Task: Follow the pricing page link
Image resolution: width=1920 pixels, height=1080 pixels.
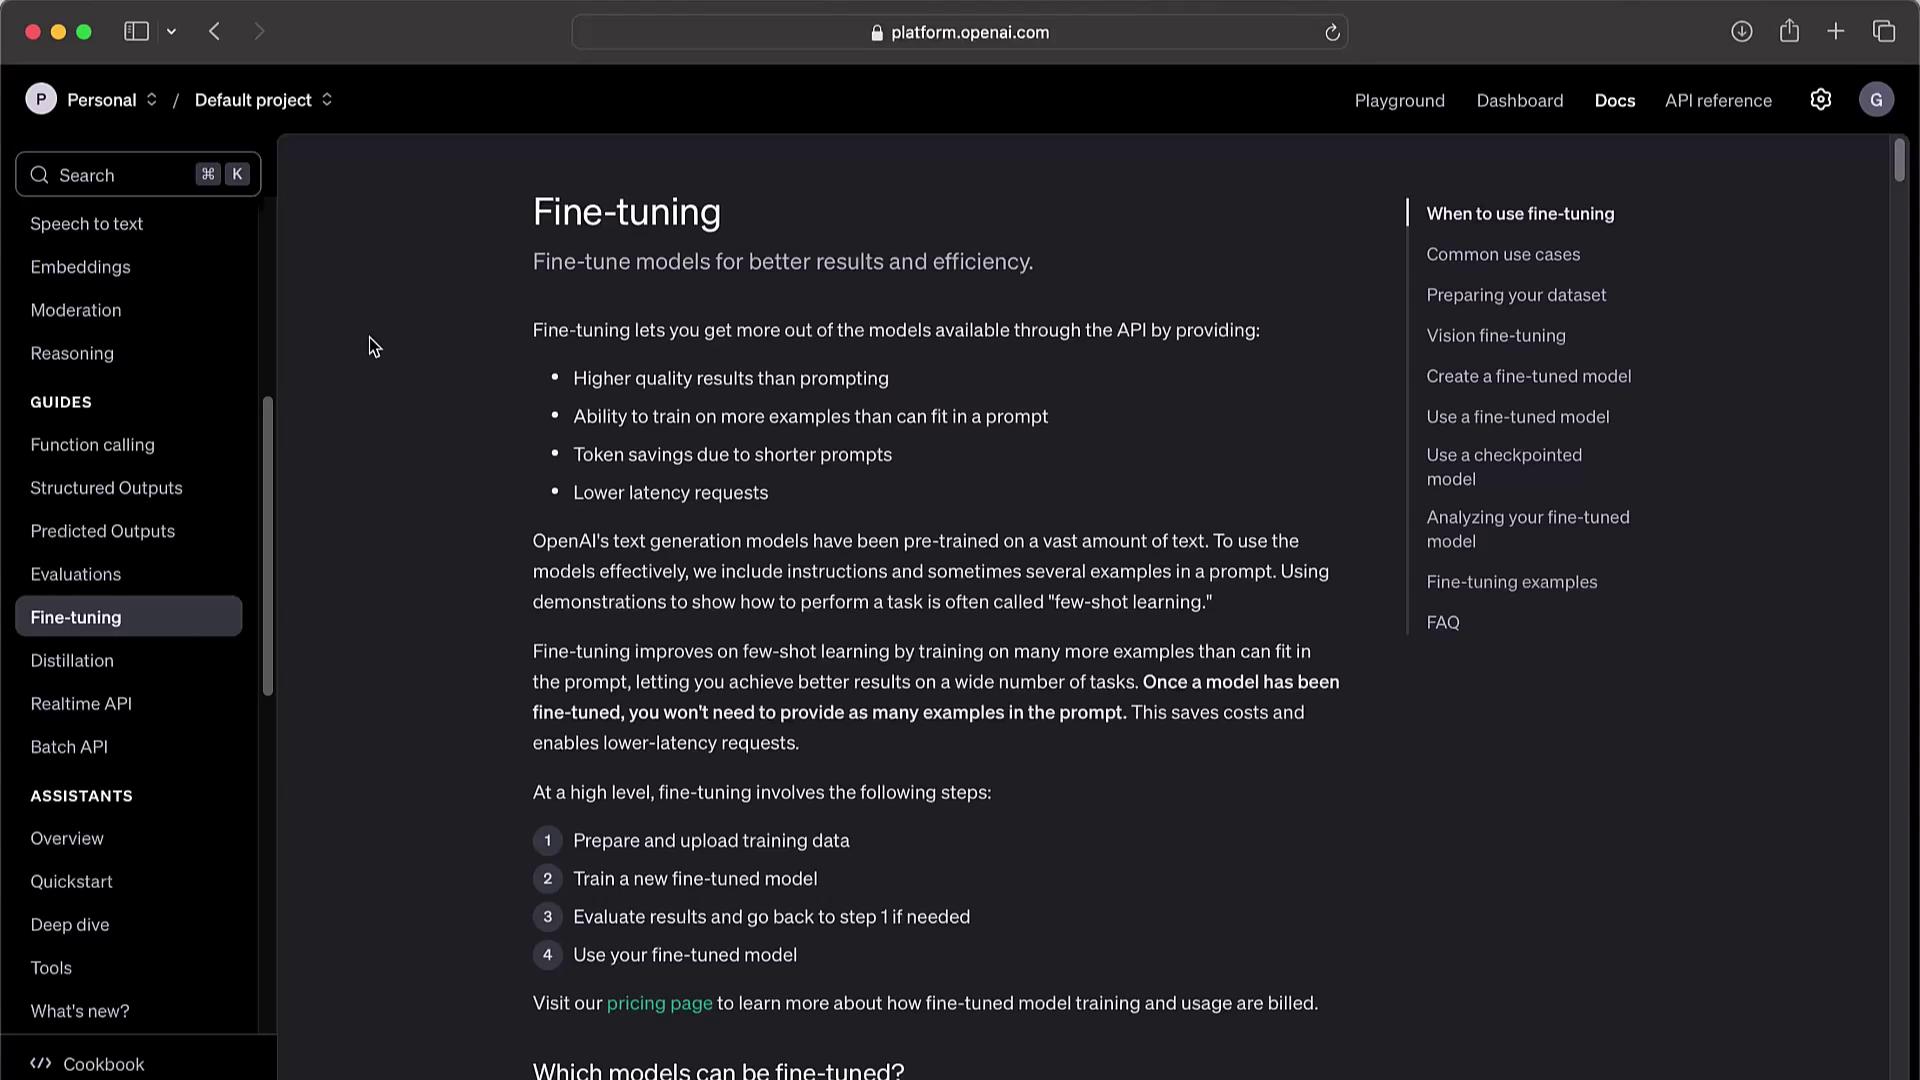Action: pos(659,1003)
